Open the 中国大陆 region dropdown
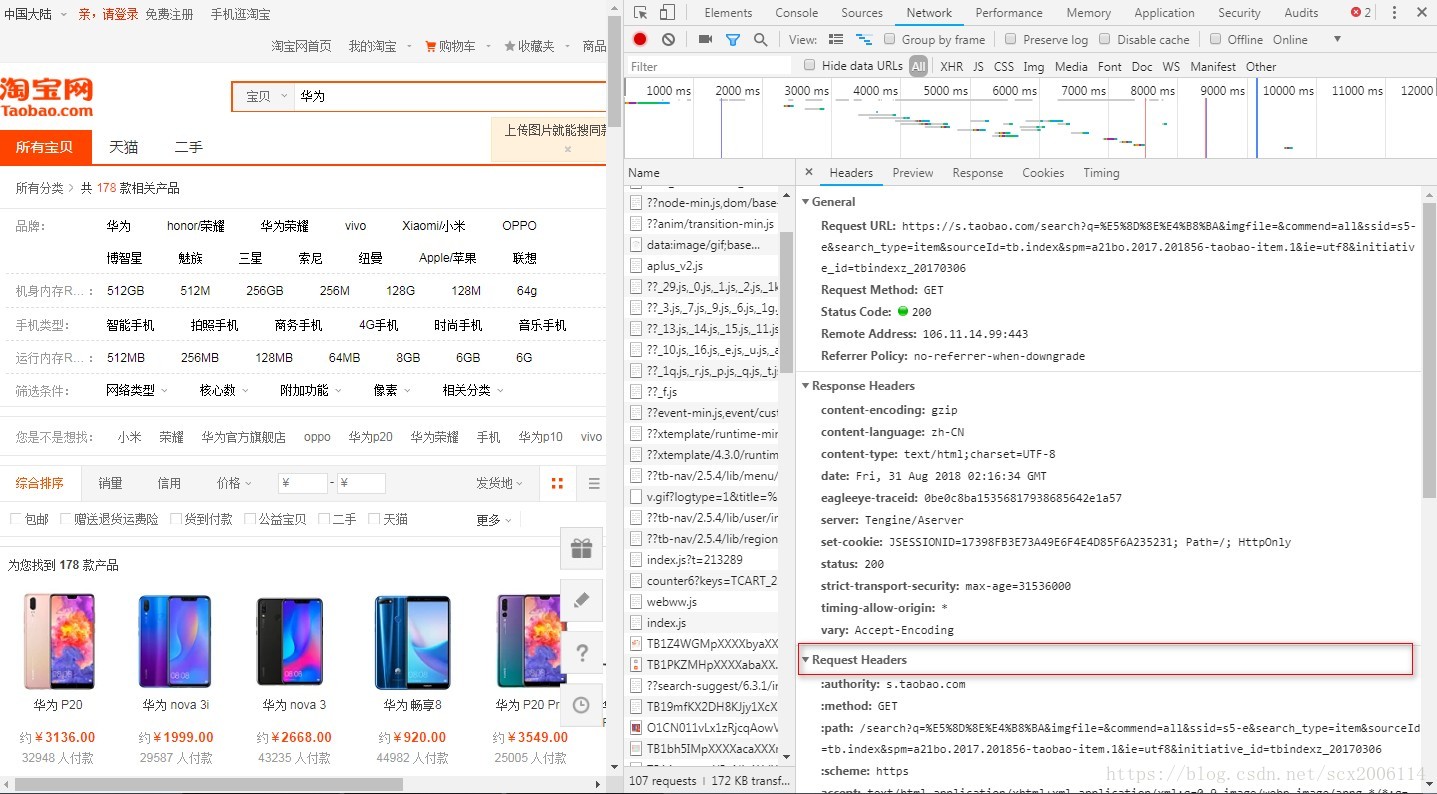1437x794 pixels. coord(35,15)
